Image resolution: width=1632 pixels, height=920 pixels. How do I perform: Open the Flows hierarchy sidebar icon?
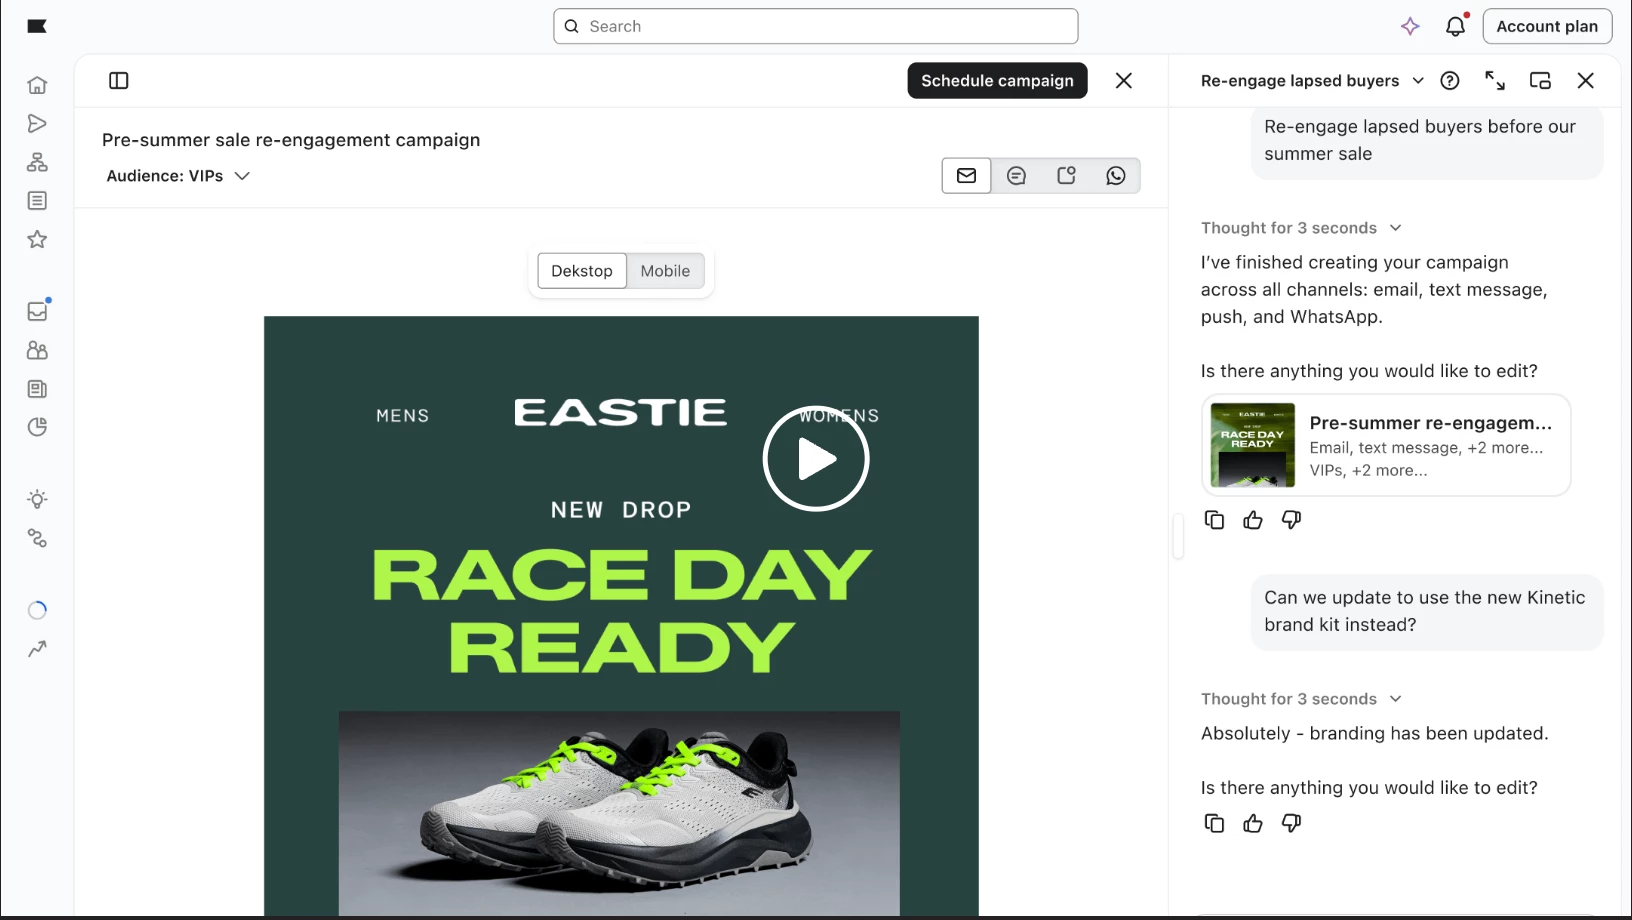pos(37,162)
